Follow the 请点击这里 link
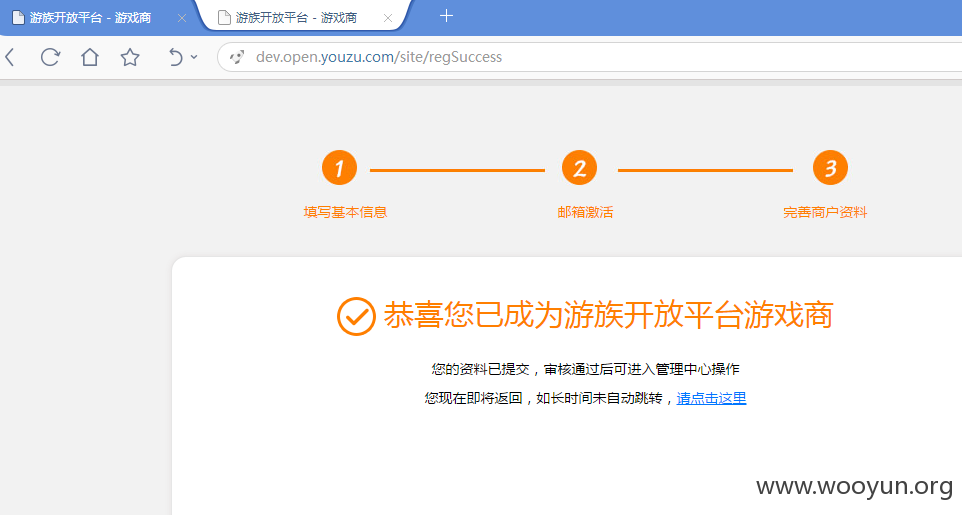 (711, 398)
